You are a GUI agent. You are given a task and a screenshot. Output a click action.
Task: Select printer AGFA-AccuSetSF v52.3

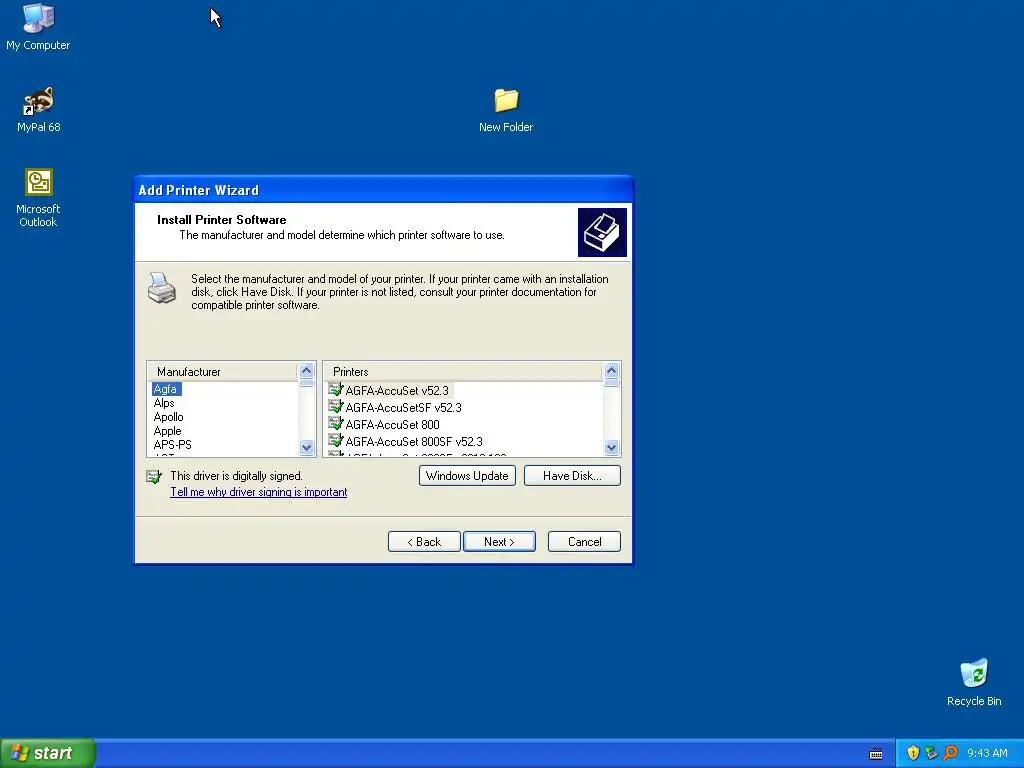[403, 408]
